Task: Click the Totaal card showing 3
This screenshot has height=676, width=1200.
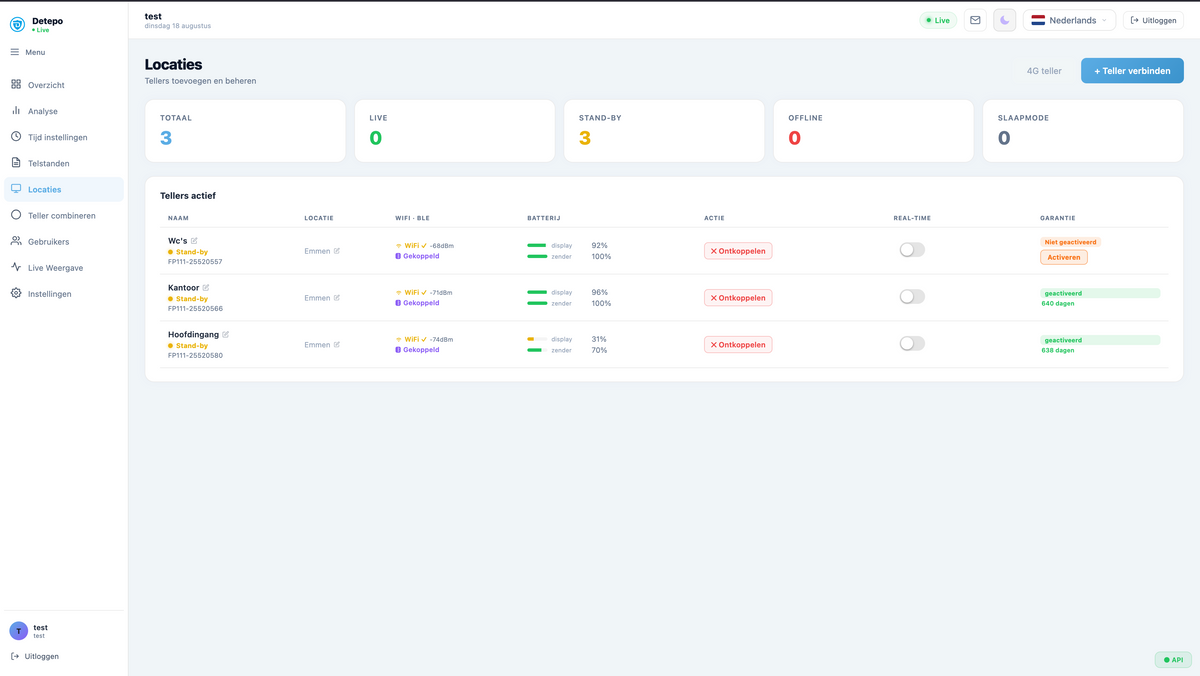Action: pyautogui.click(x=245, y=130)
